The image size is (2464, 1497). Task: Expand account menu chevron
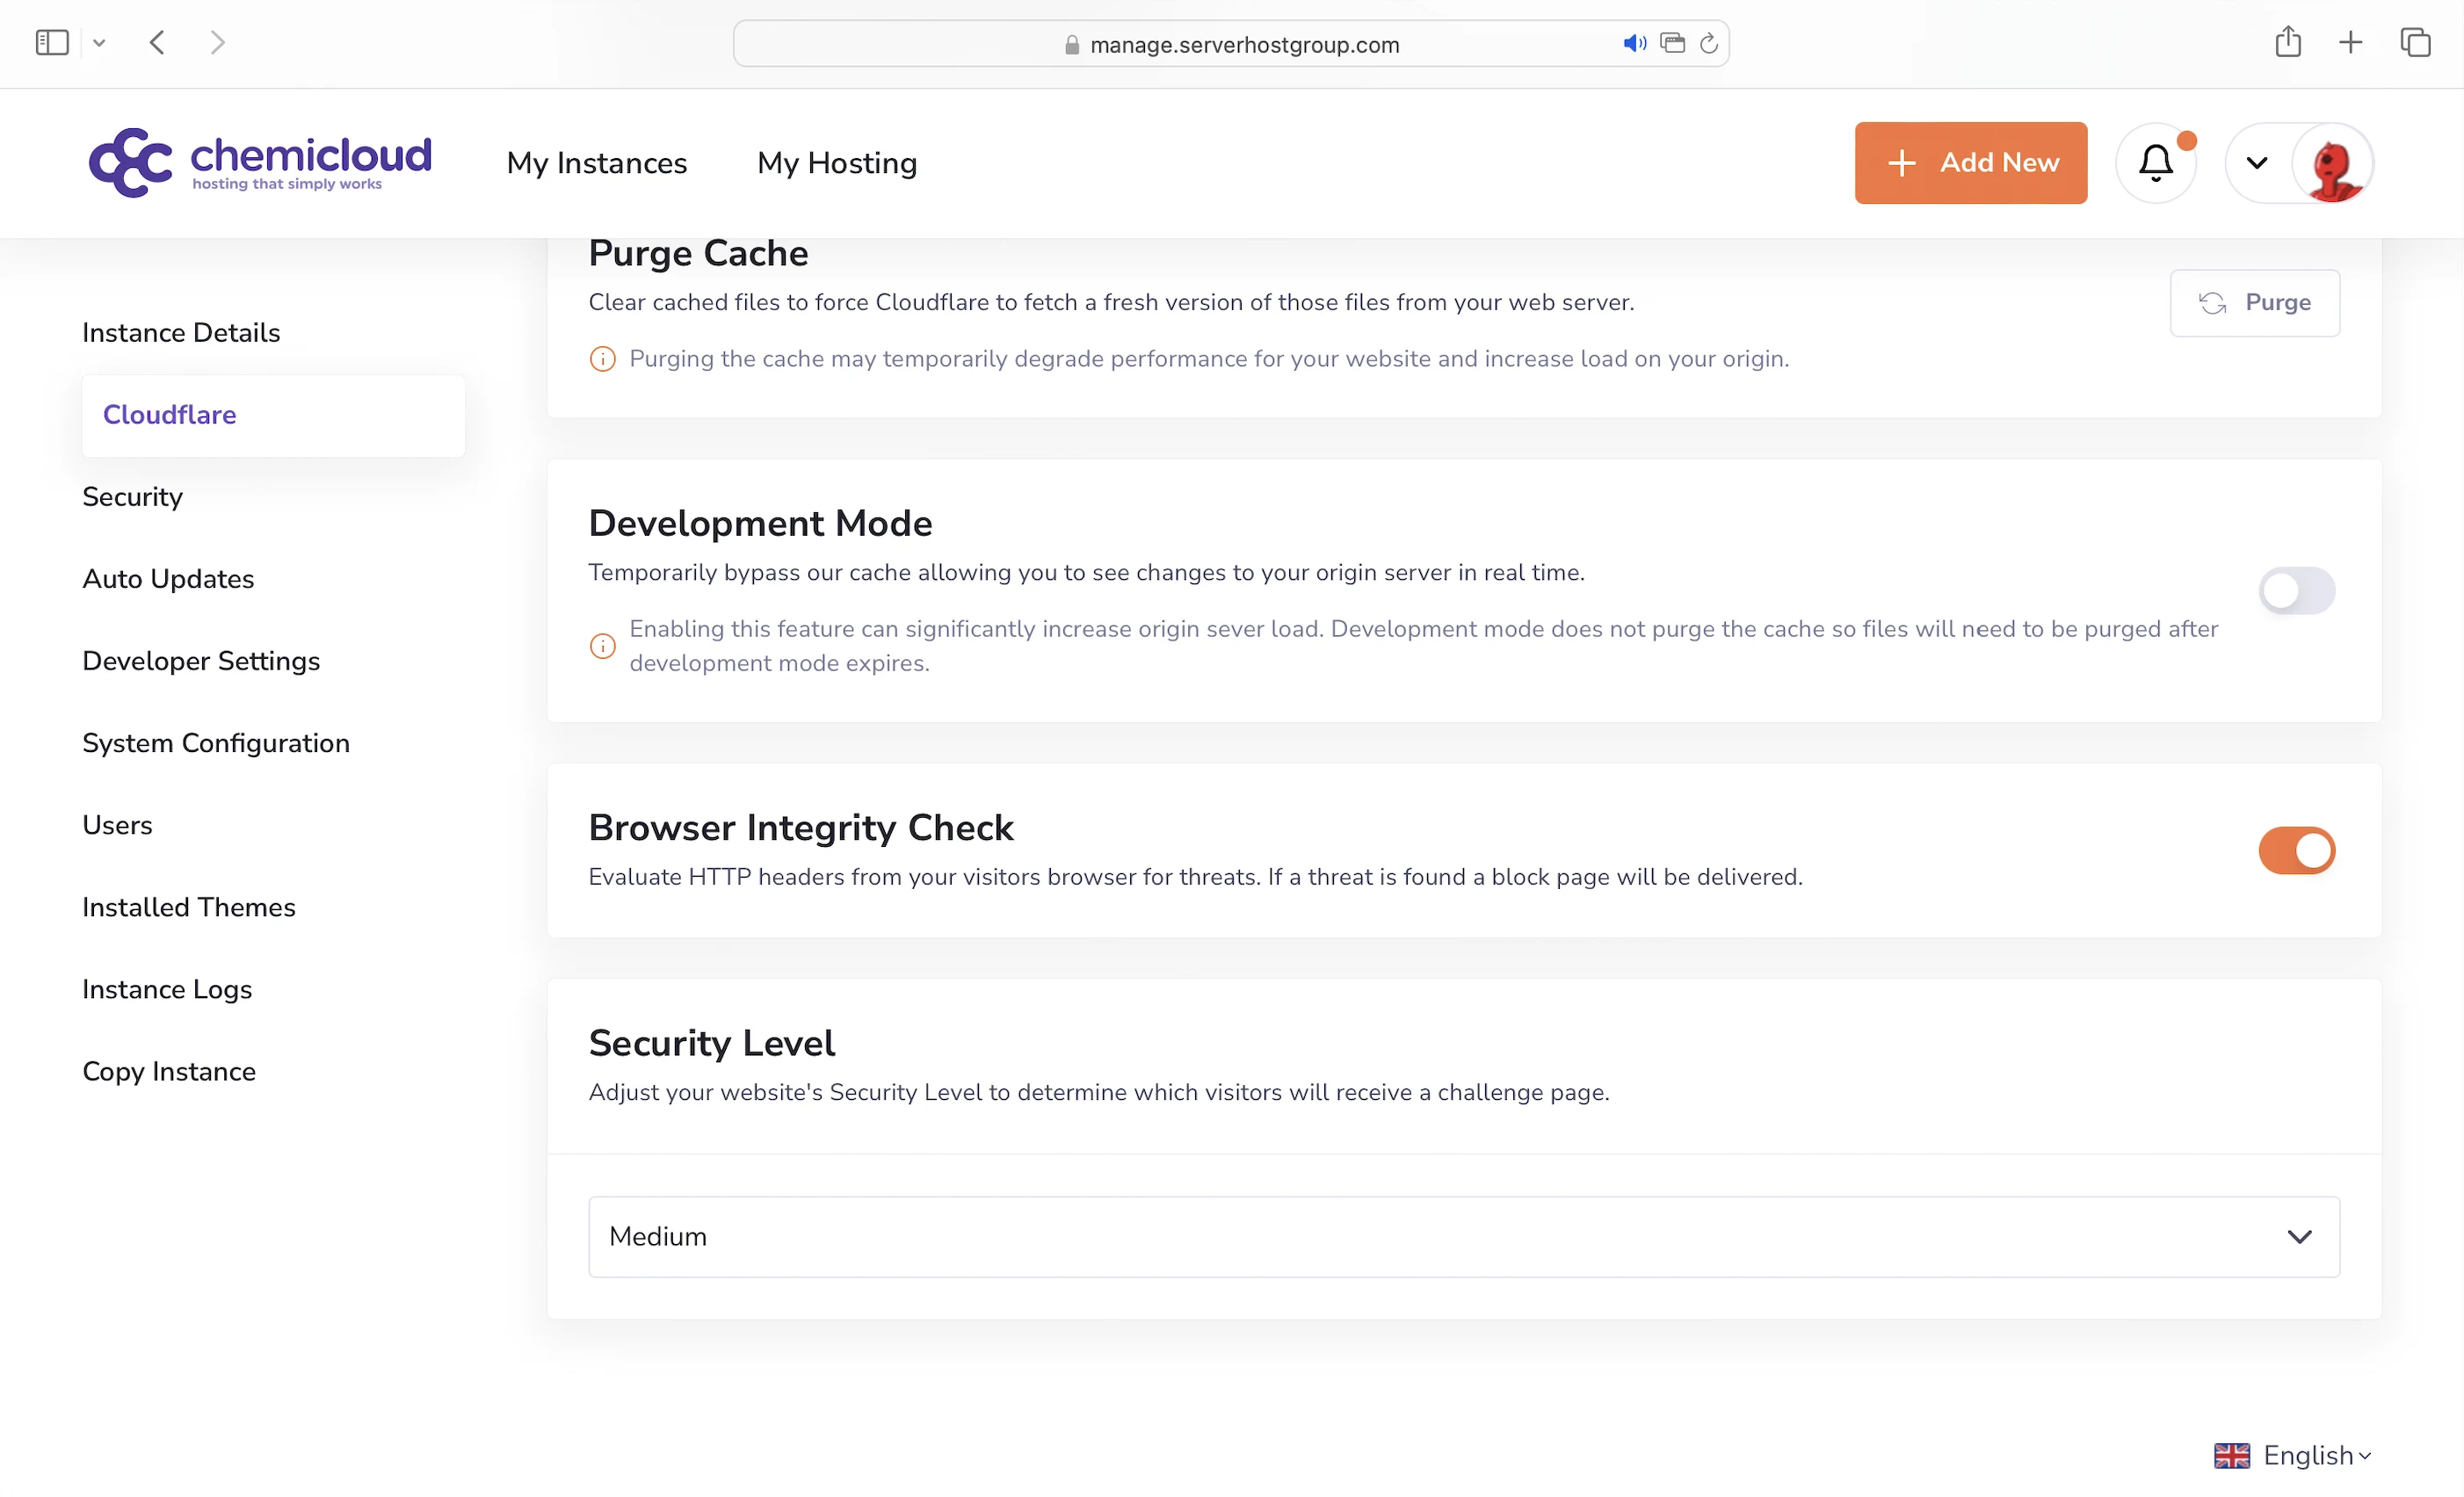(x=2257, y=163)
